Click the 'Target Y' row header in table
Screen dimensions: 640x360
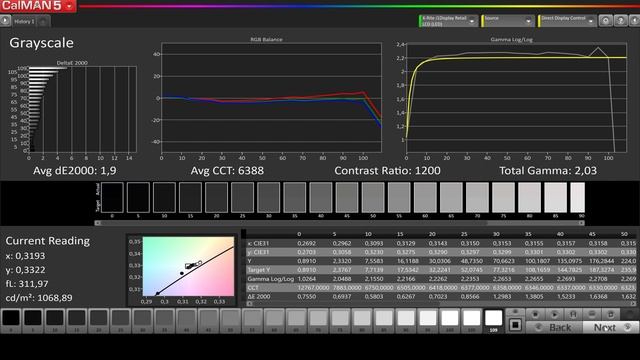[x=259, y=270]
